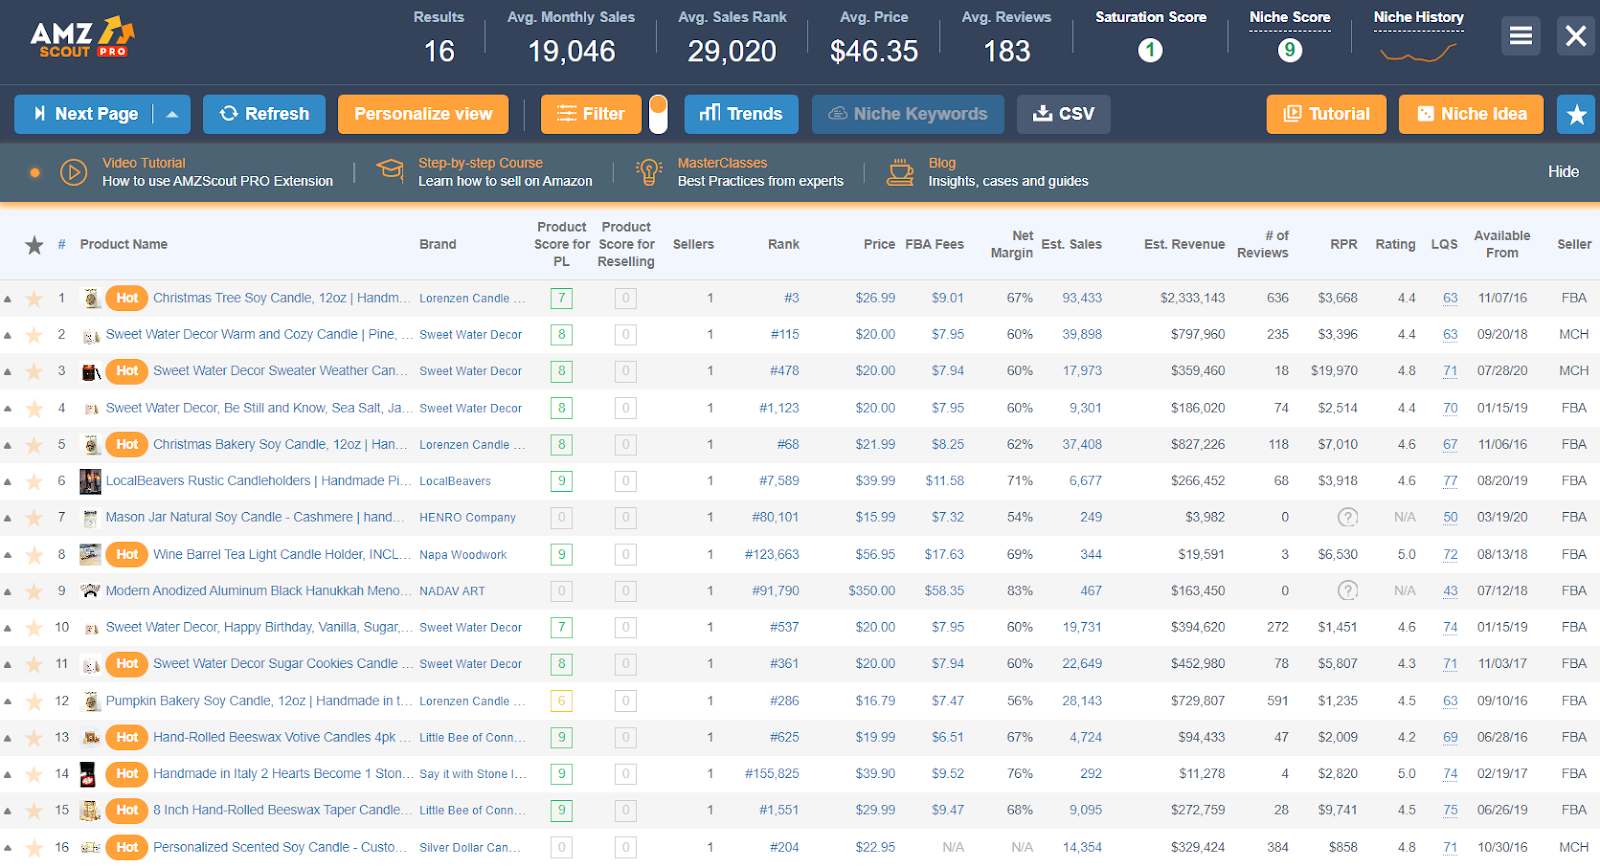This screenshot has width=1600, height=868.
Task: Expand row 2 details triangle
Action: click(x=8, y=335)
